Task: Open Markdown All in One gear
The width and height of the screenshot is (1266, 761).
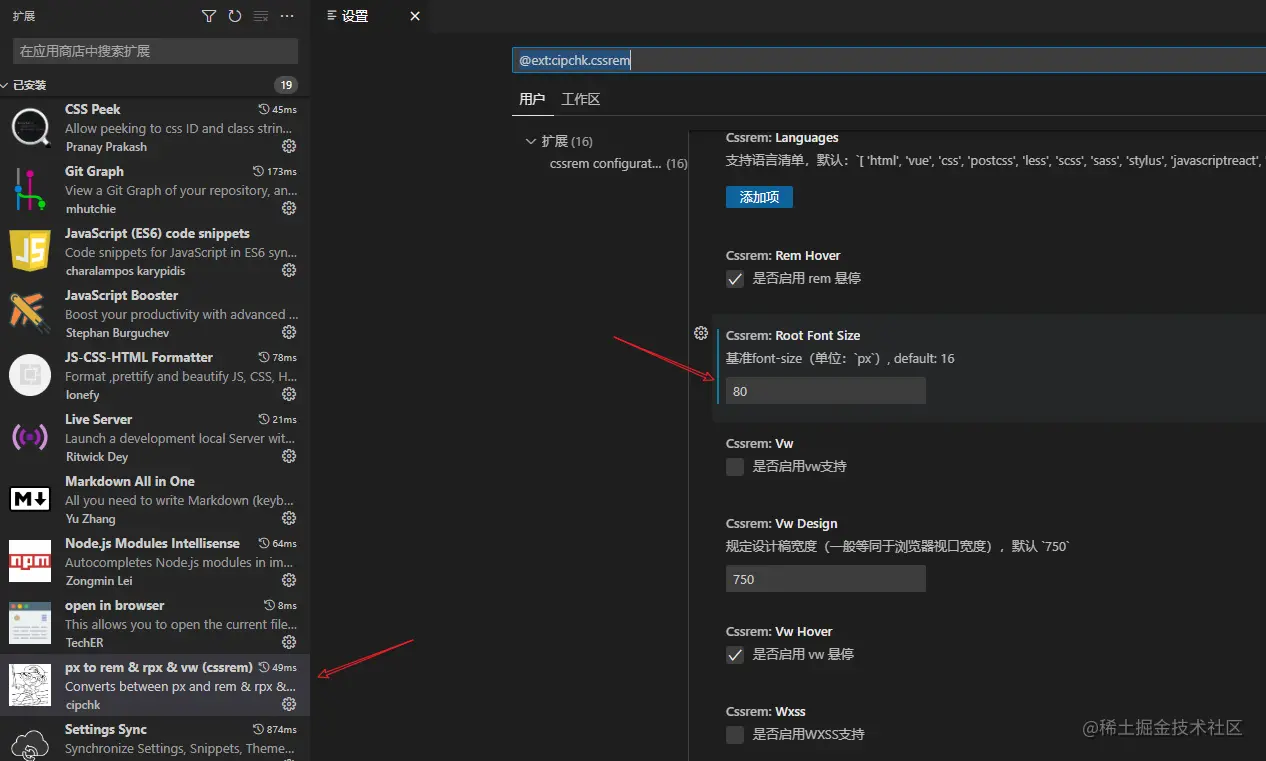Action: coord(289,518)
